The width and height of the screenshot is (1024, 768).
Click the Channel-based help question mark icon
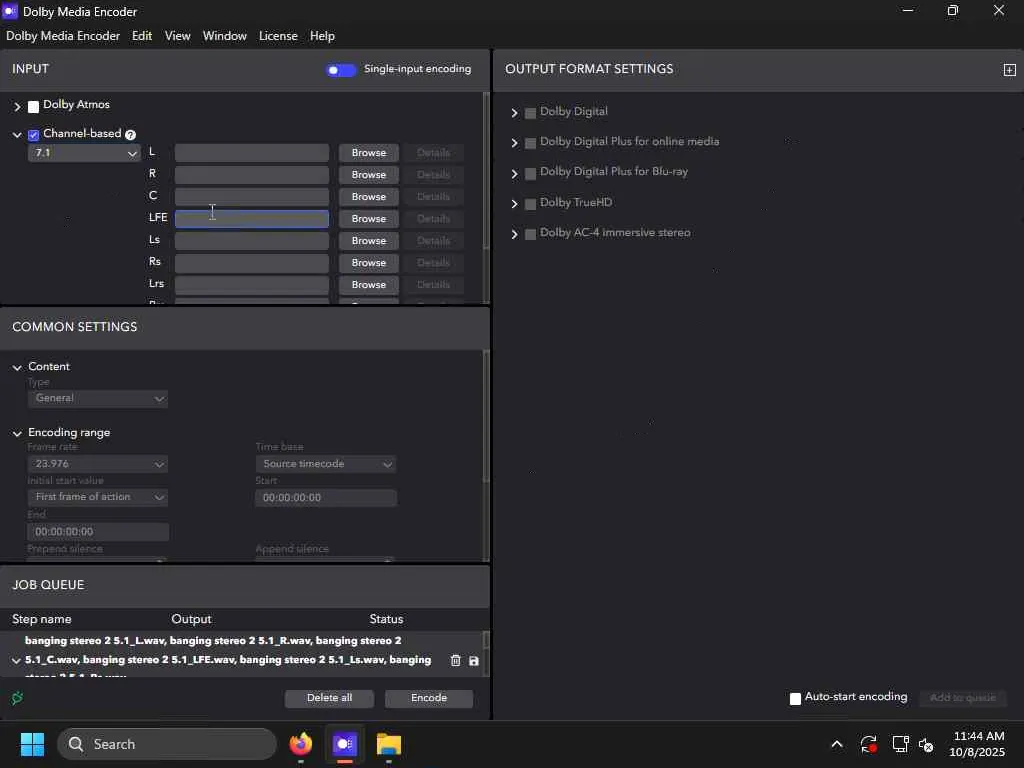[x=131, y=135]
